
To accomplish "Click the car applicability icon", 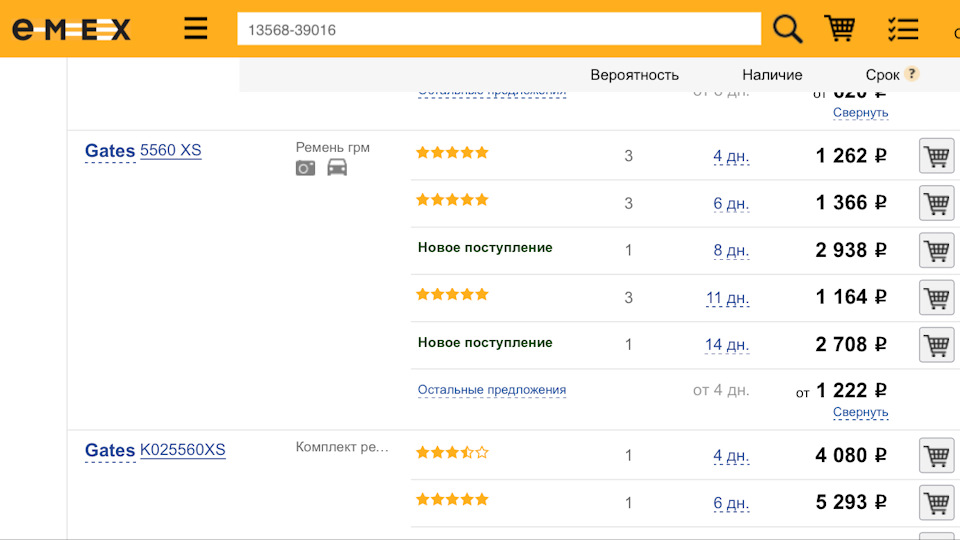I will pos(337,168).
